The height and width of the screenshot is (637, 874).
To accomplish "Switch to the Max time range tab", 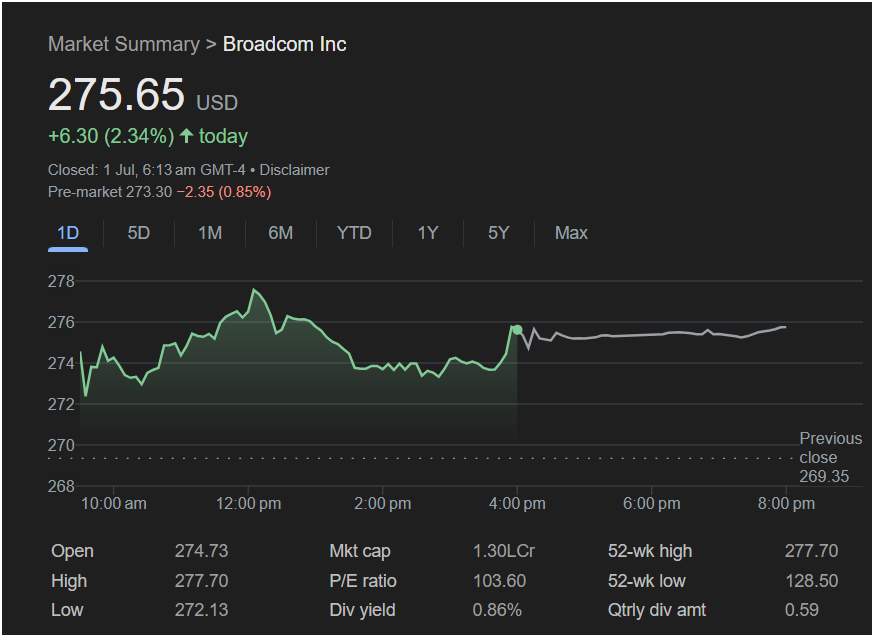I will (571, 233).
